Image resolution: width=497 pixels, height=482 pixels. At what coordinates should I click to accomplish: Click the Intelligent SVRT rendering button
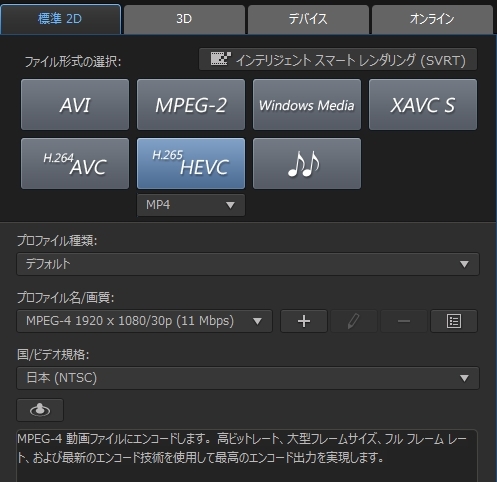coord(338,59)
